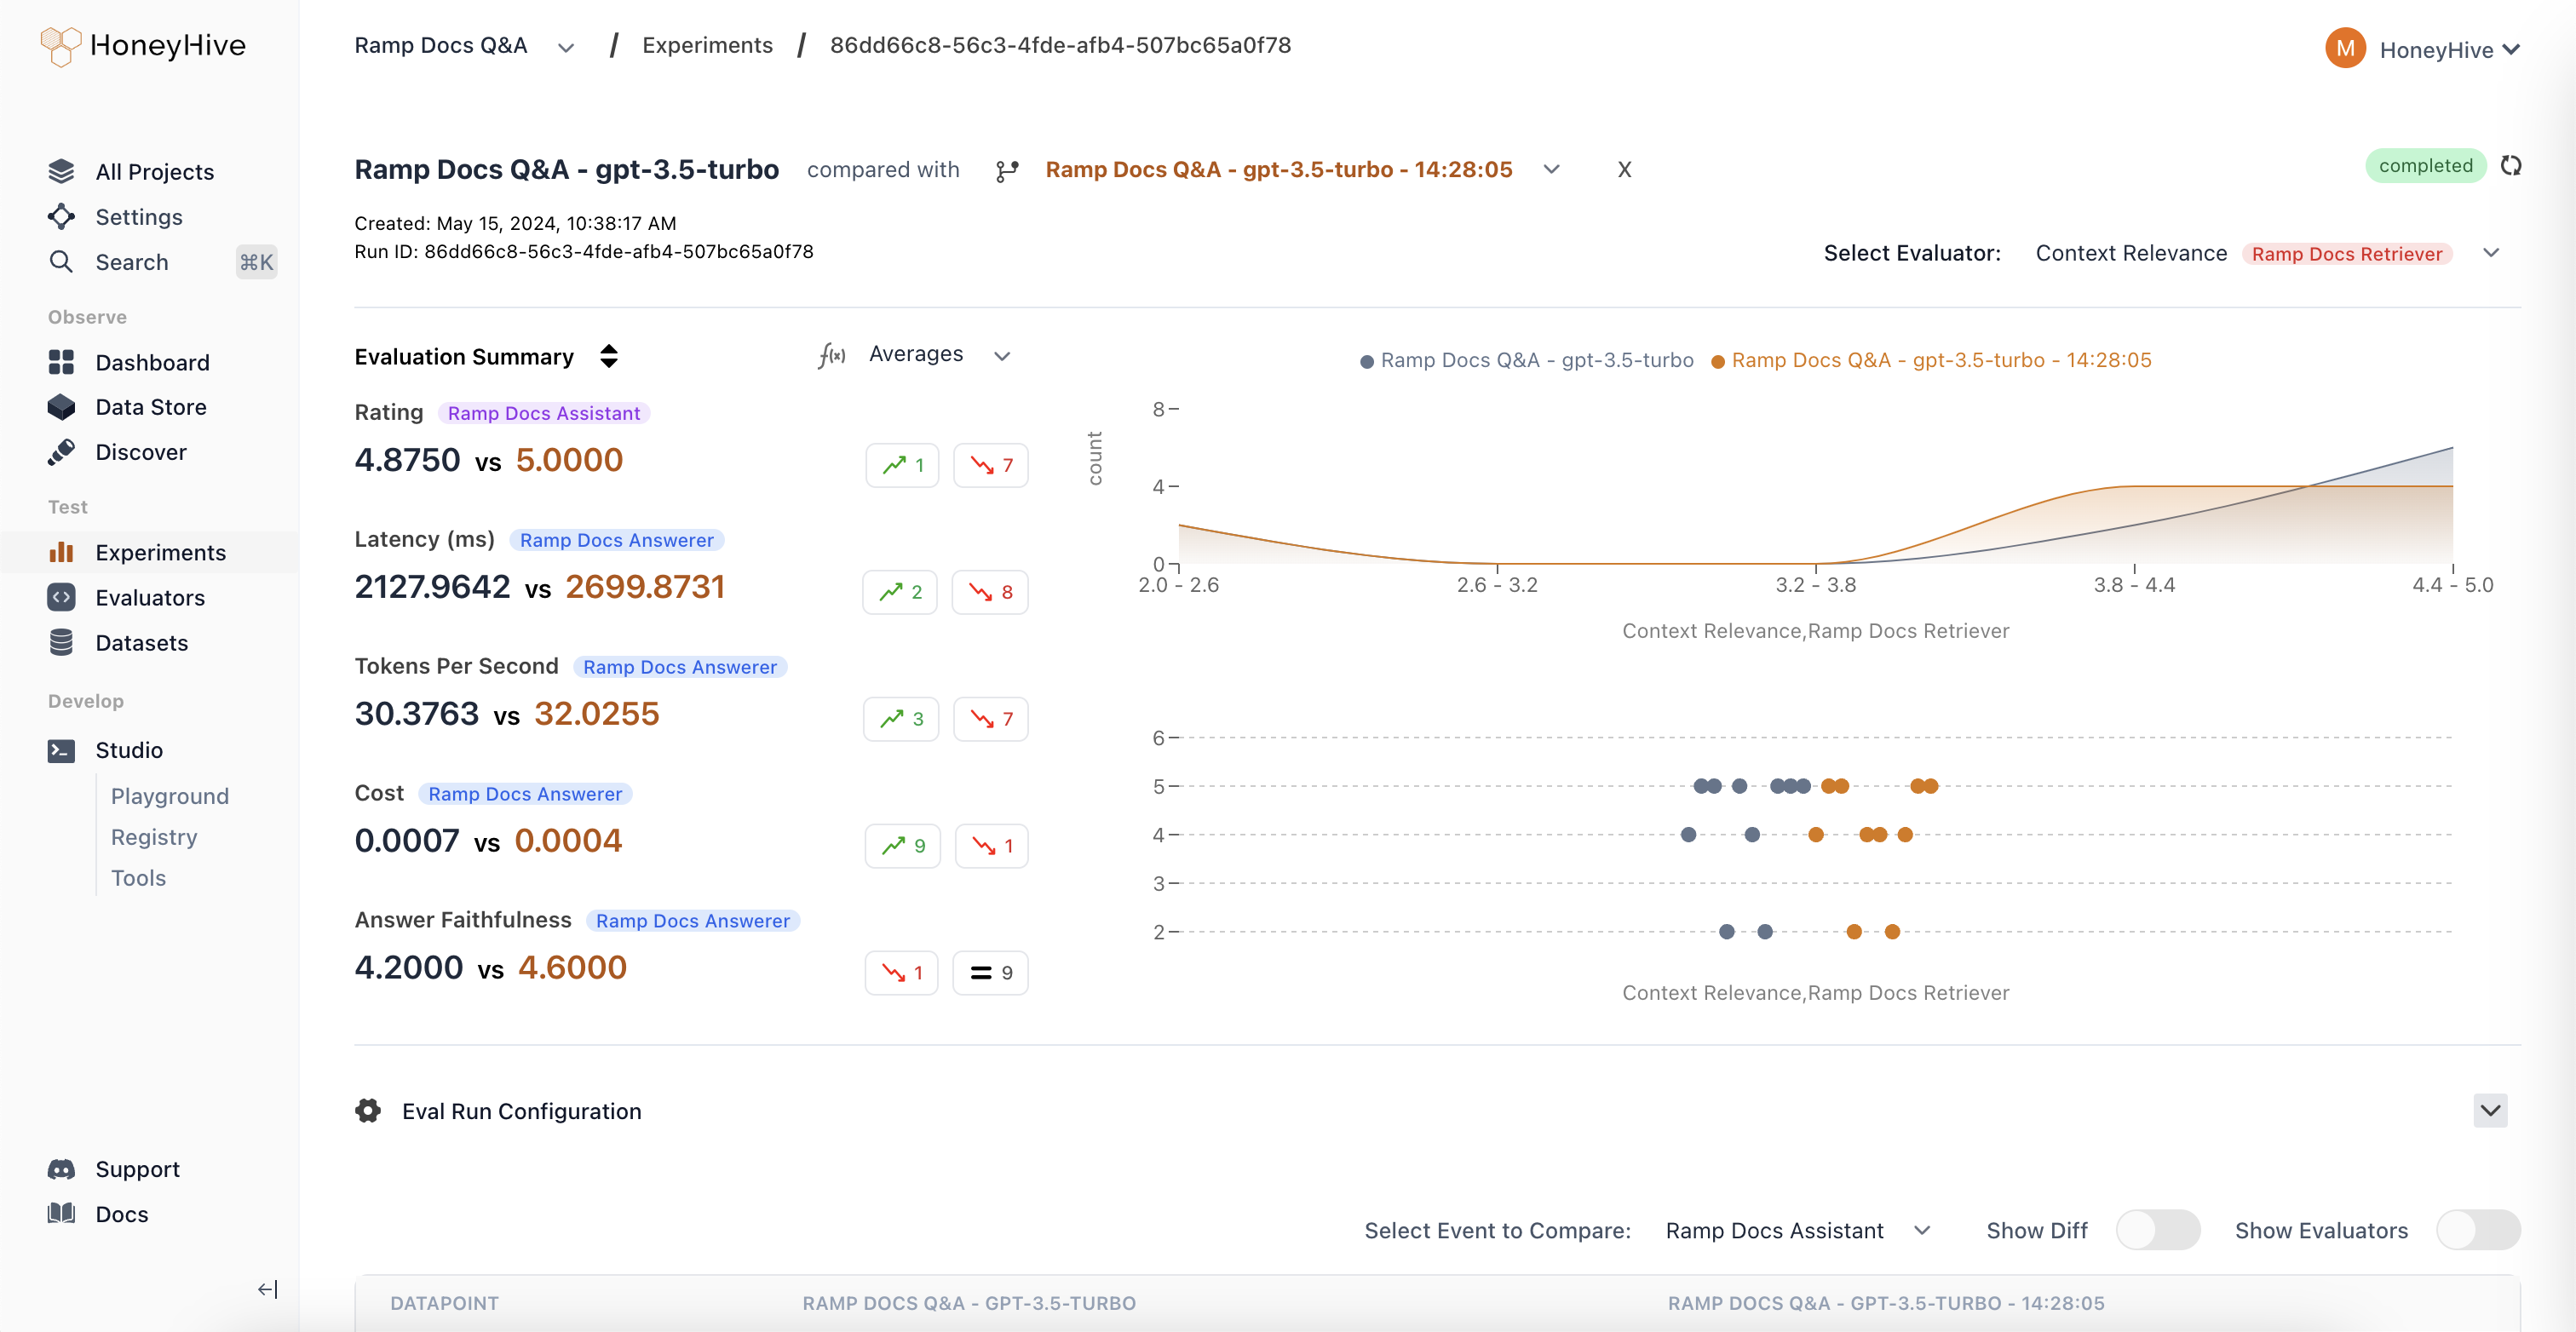
Task: Click the Evaluators code icon
Action: coord(61,597)
